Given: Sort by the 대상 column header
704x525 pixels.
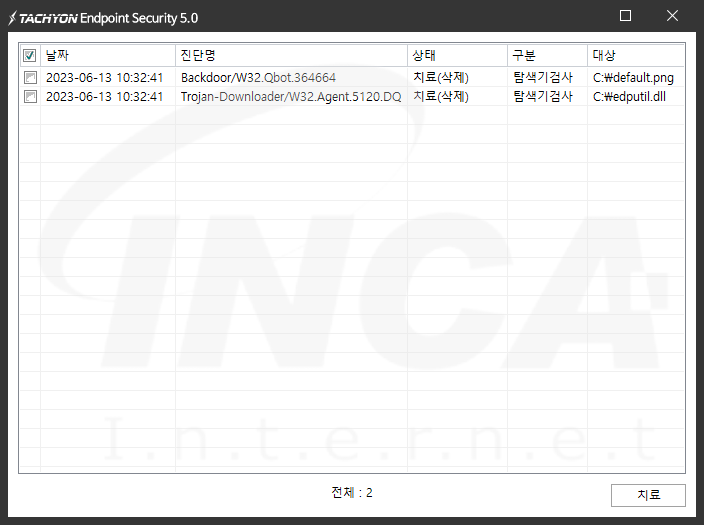Looking at the screenshot, I should click(636, 56).
